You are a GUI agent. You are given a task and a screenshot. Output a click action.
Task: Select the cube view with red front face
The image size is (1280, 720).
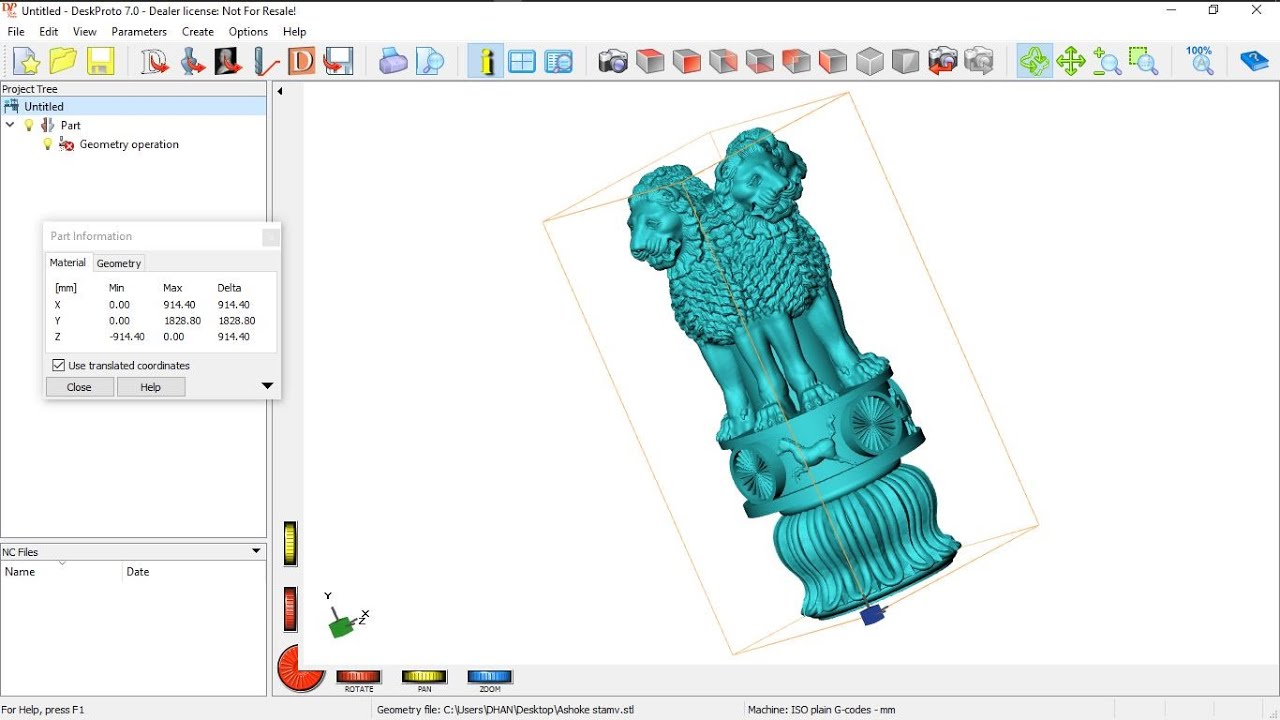[x=686, y=62]
